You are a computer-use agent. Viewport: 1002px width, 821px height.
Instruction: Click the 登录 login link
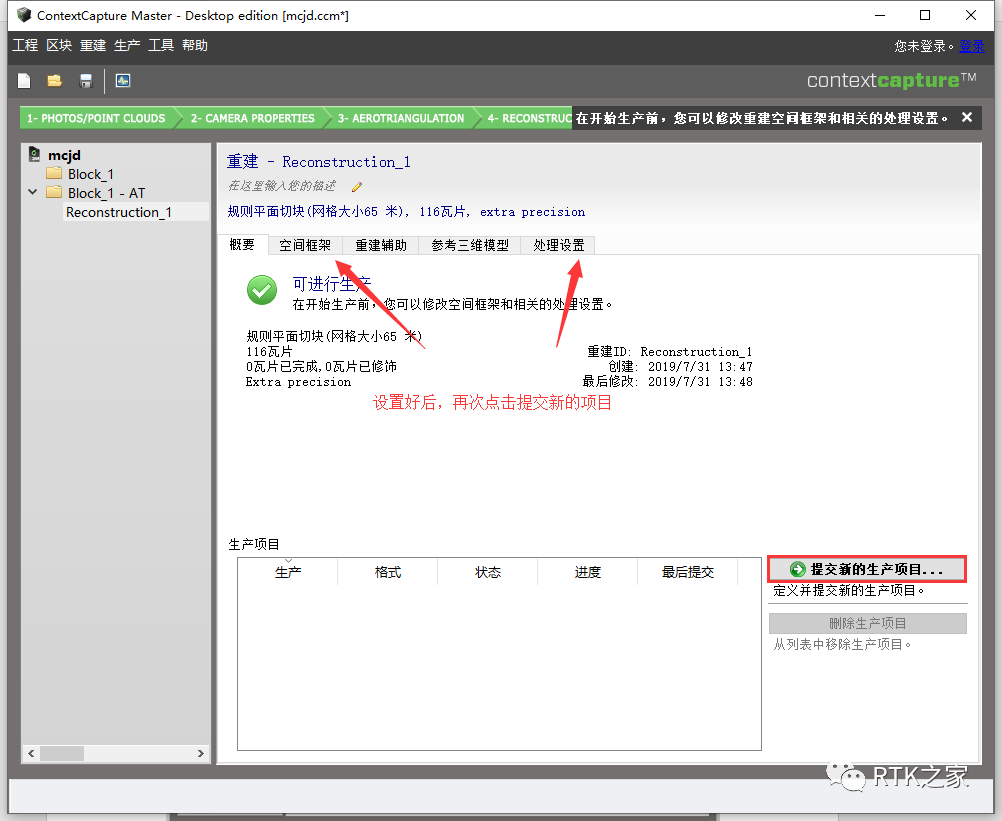(x=971, y=46)
